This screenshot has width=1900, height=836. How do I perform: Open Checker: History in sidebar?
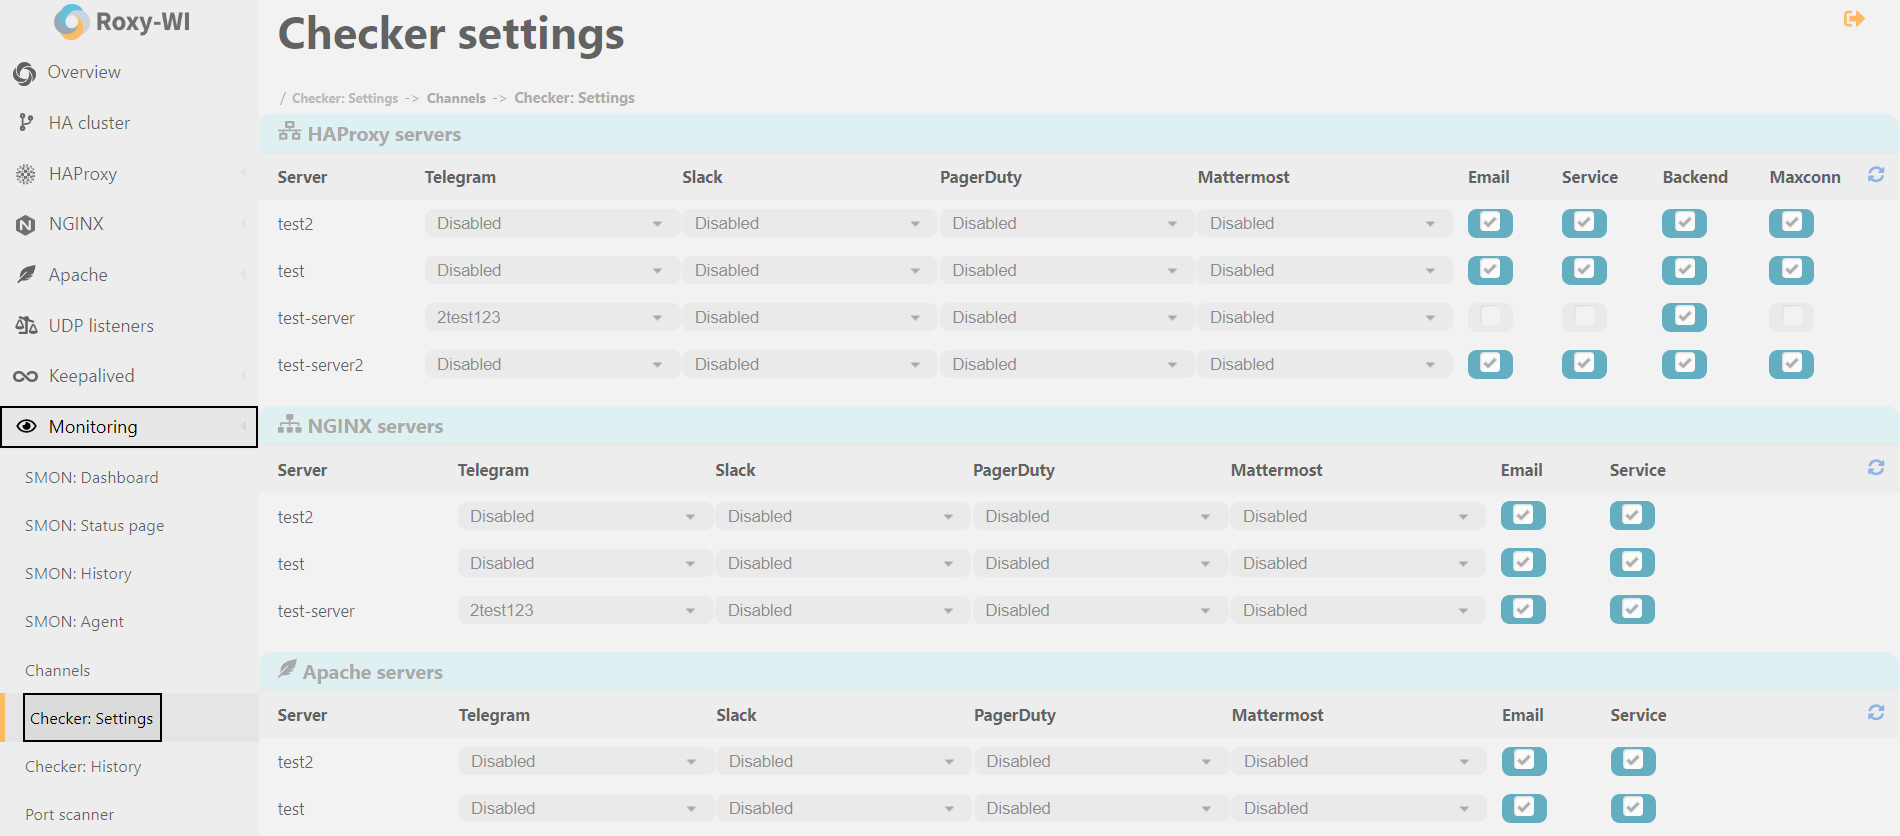tap(83, 767)
